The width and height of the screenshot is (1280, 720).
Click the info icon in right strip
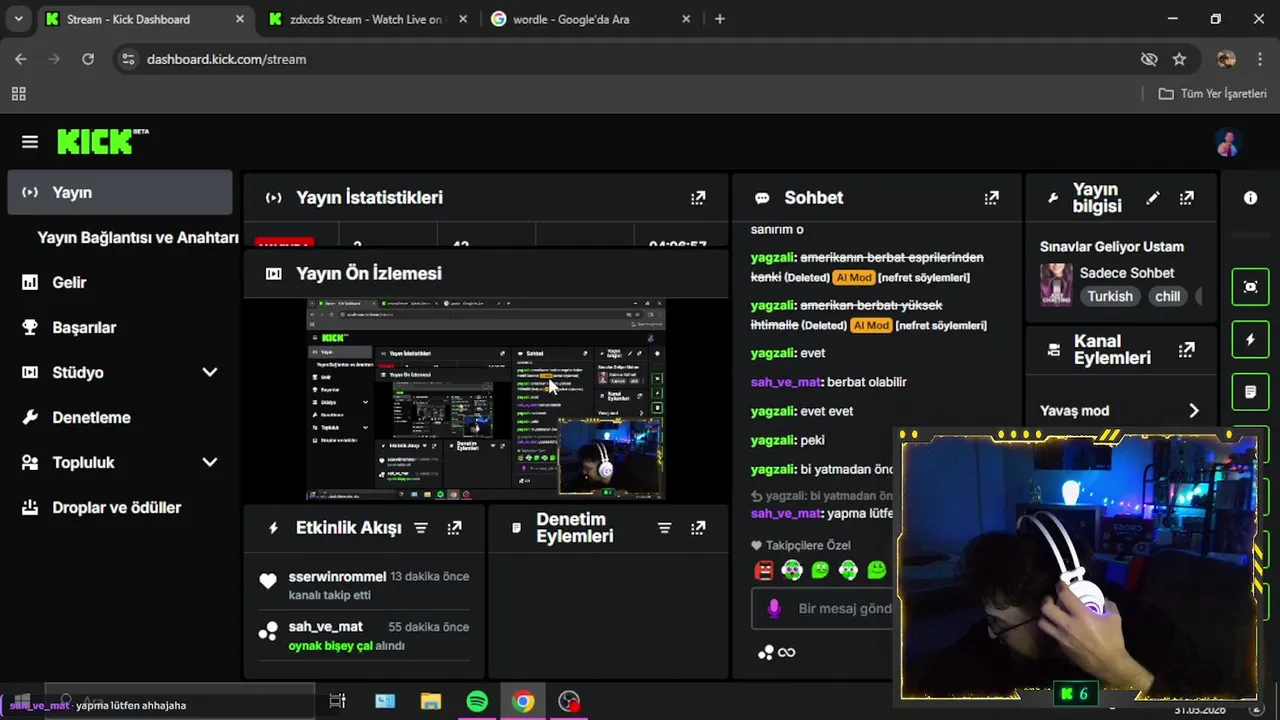pos(1250,198)
